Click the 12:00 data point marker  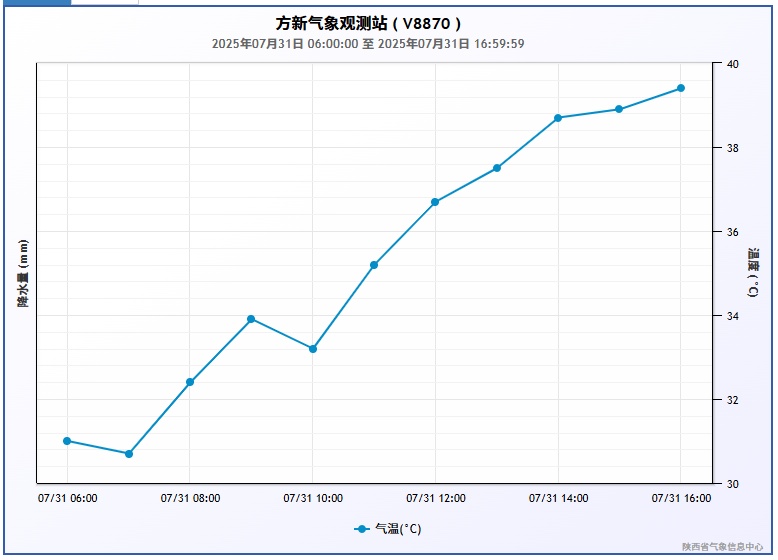435,202
